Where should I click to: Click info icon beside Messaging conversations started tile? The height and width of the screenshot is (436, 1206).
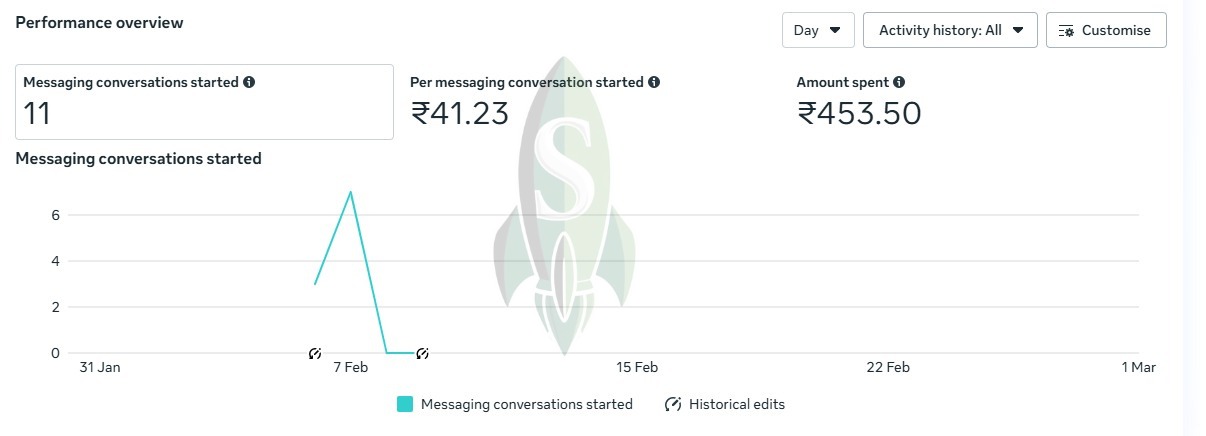point(249,83)
